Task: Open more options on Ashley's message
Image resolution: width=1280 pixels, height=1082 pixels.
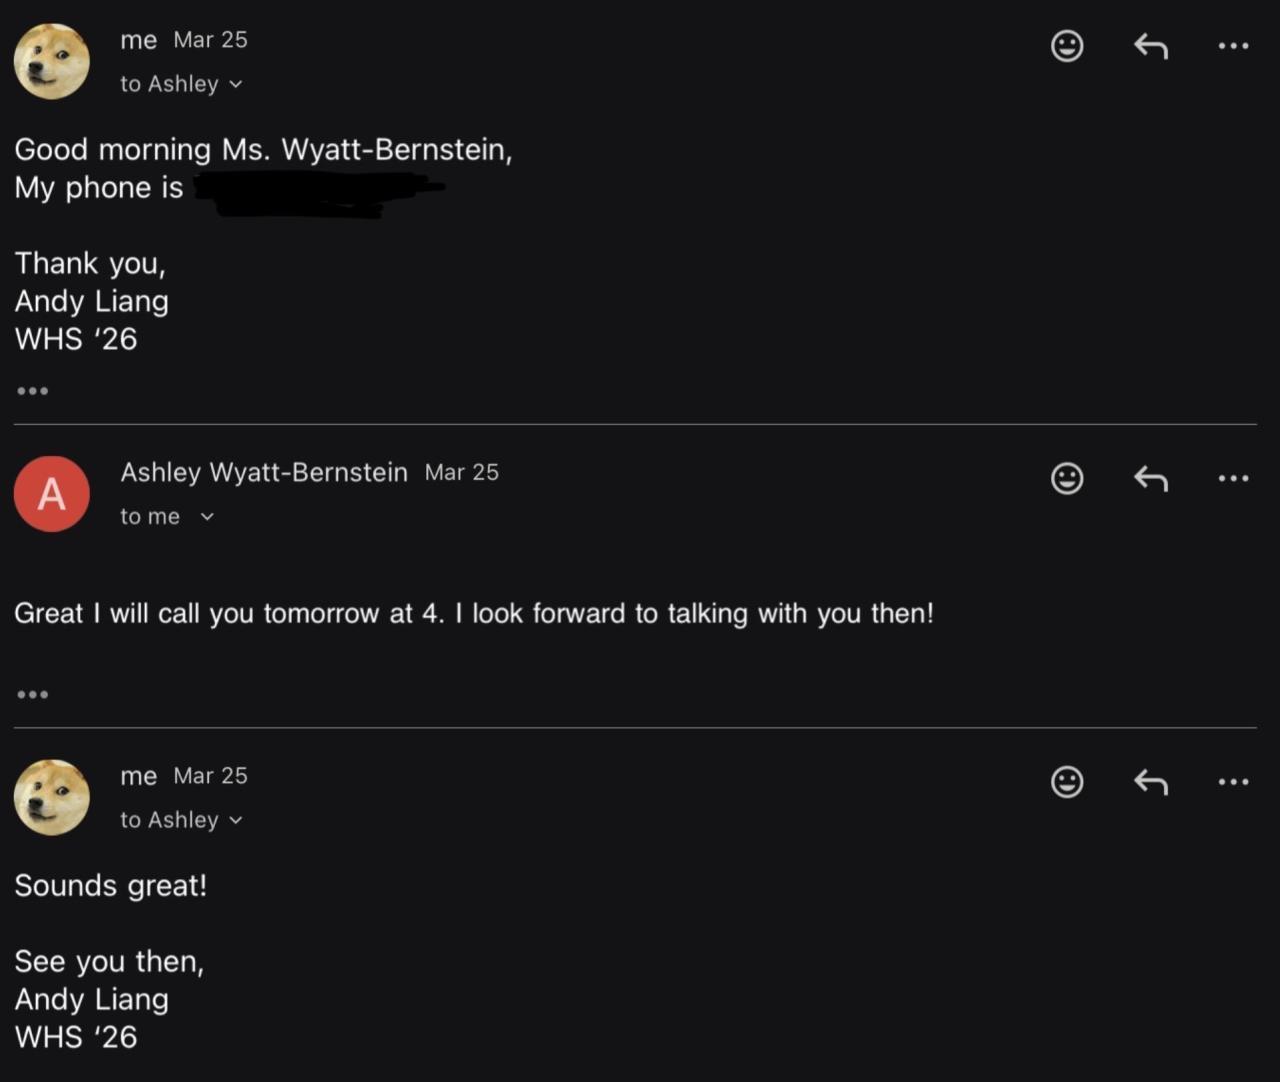Action: (x=1233, y=478)
